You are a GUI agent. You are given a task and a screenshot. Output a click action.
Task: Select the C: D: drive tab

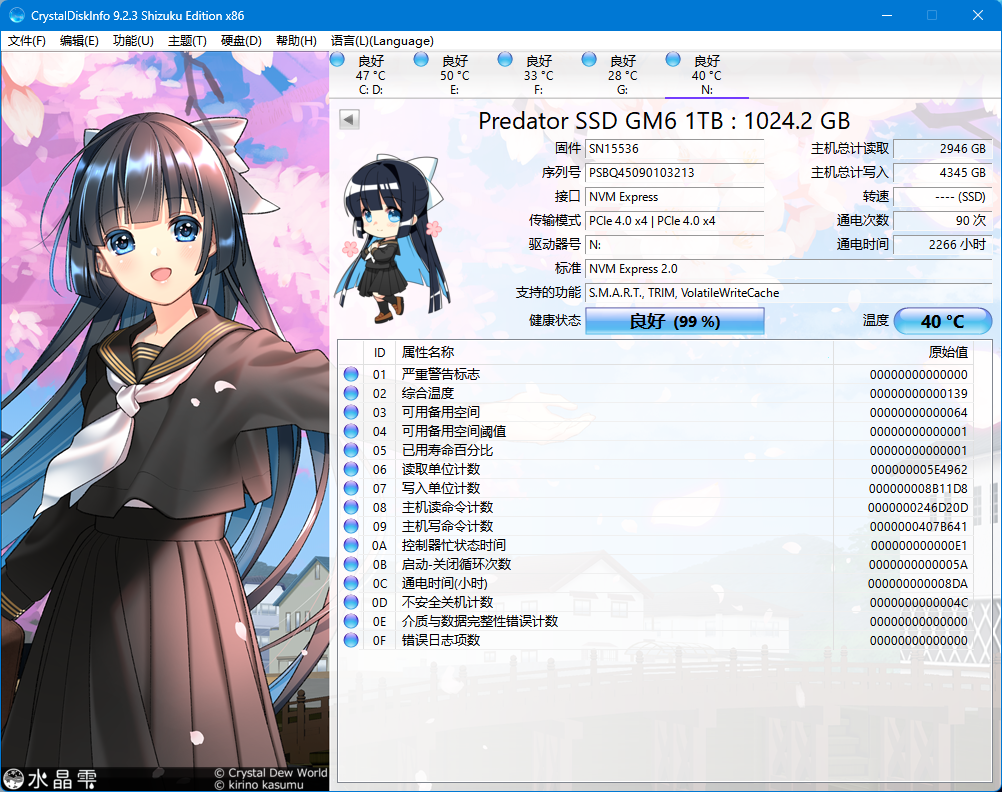[371, 75]
